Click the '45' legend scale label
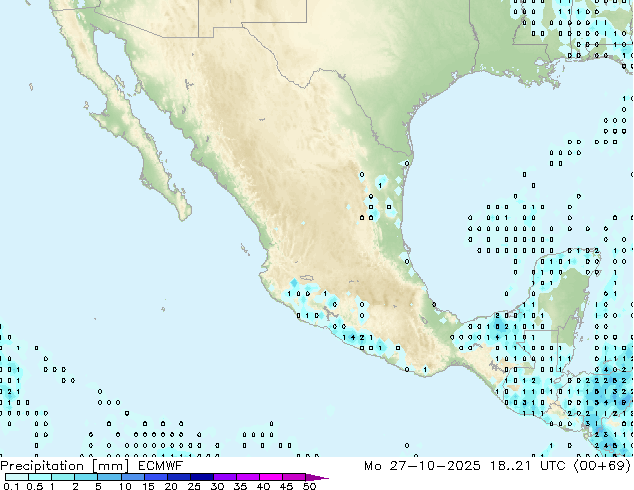 point(286,486)
